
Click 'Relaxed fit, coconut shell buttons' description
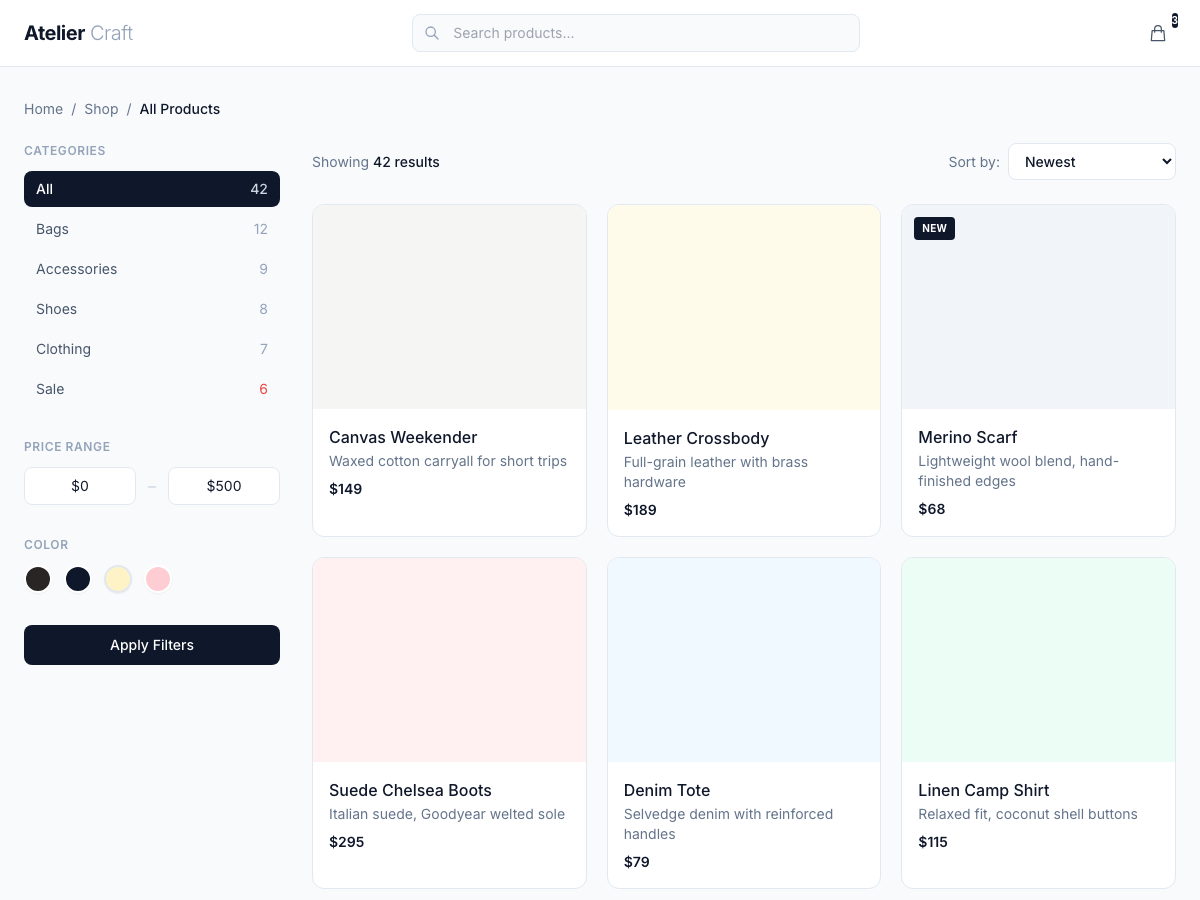[x=1028, y=814]
